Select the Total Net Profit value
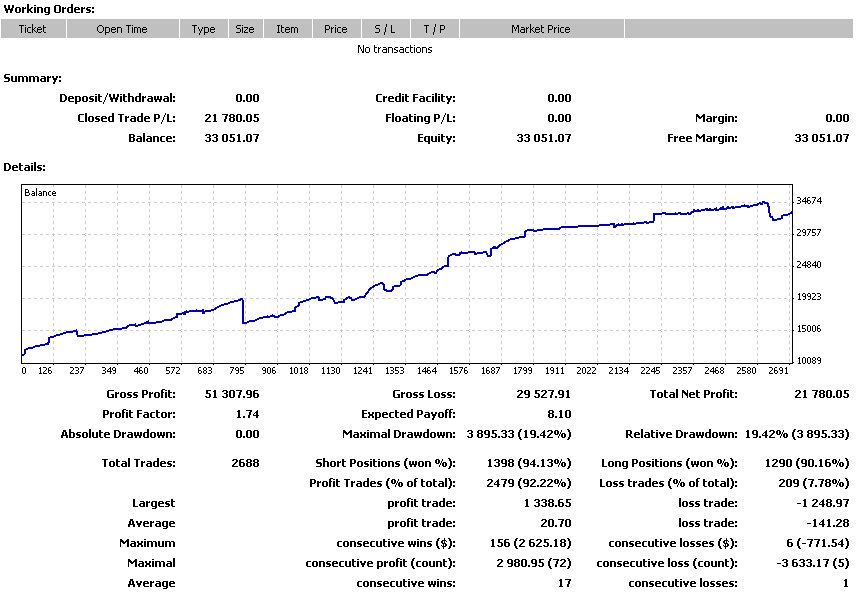 coord(821,394)
